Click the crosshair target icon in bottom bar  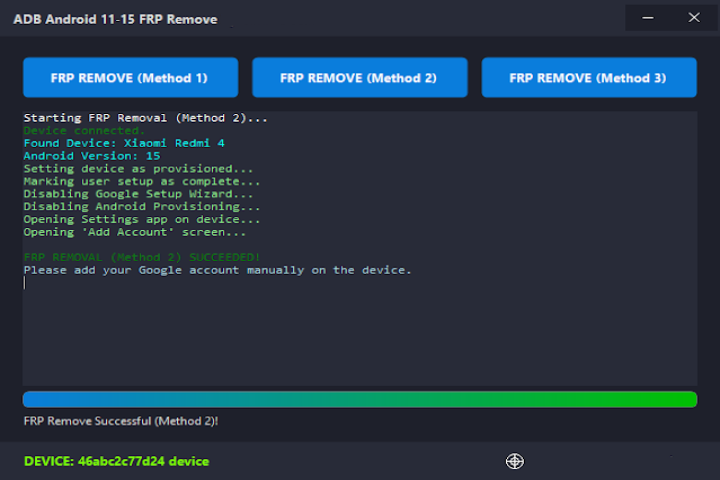(x=514, y=461)
